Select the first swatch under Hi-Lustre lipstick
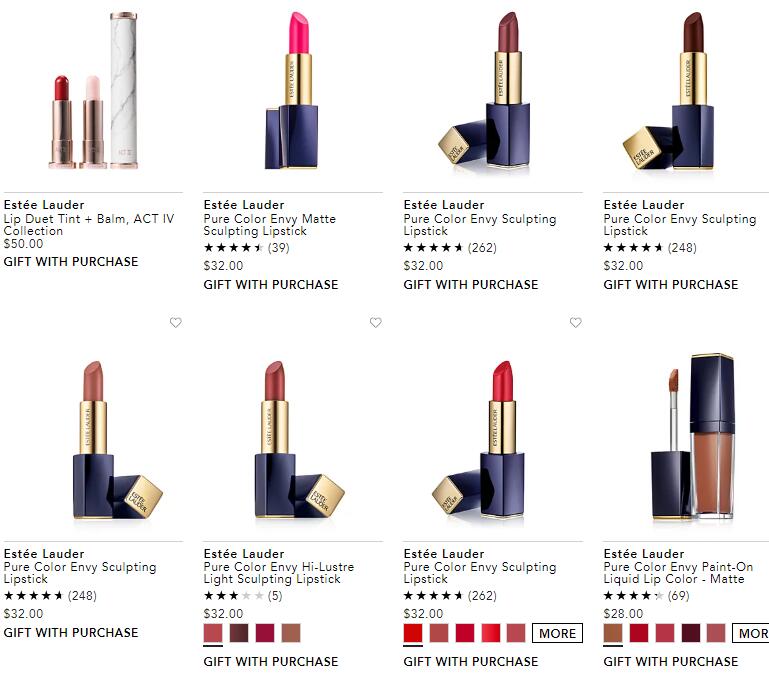The image size is (769, 675). point(213,633)
